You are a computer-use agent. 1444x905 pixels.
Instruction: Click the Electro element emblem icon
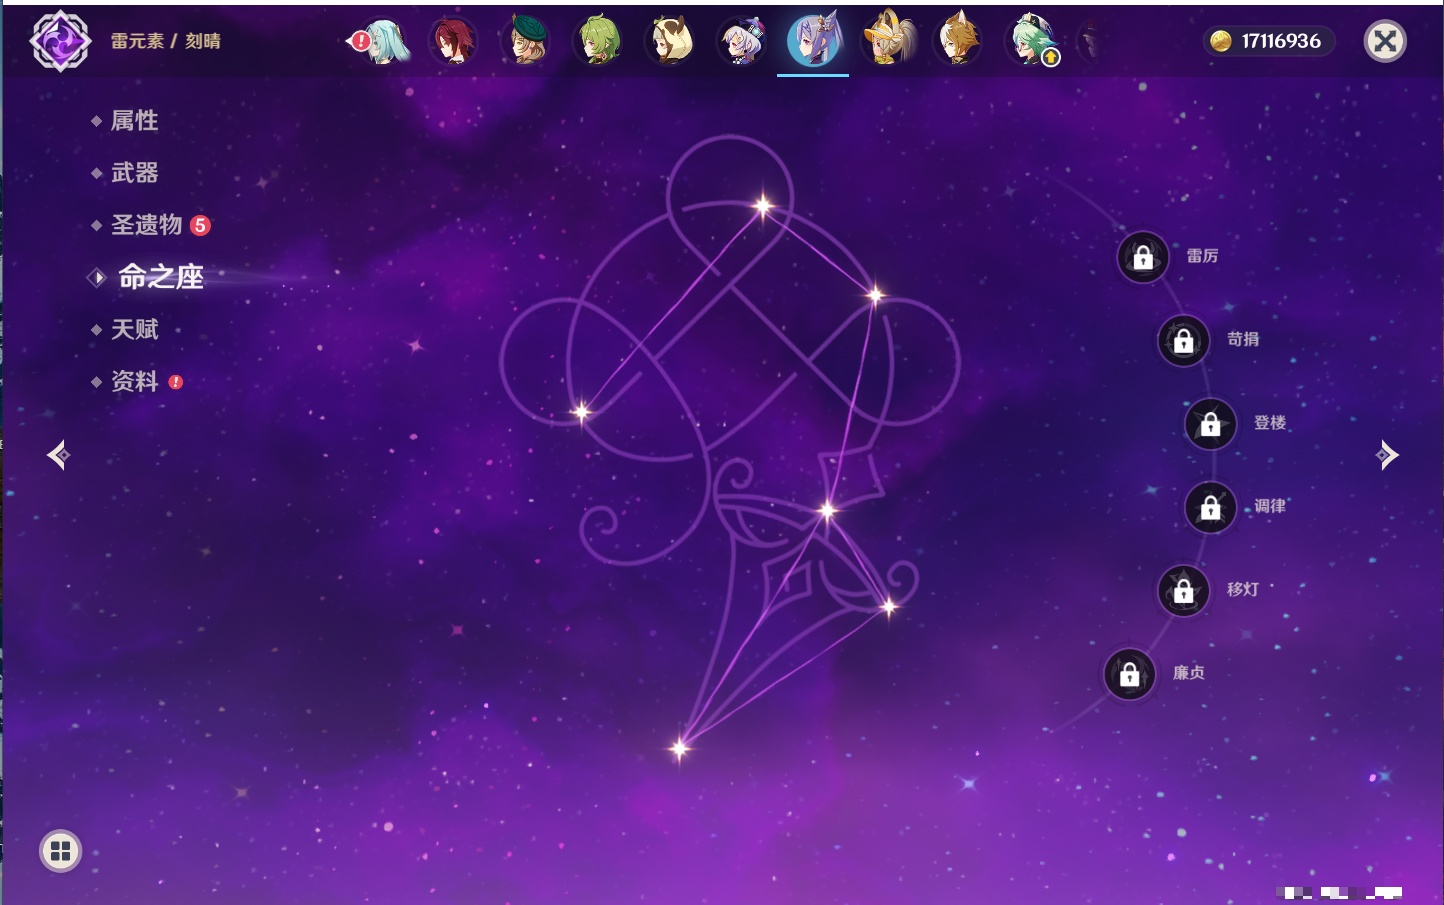click(60, 41)
